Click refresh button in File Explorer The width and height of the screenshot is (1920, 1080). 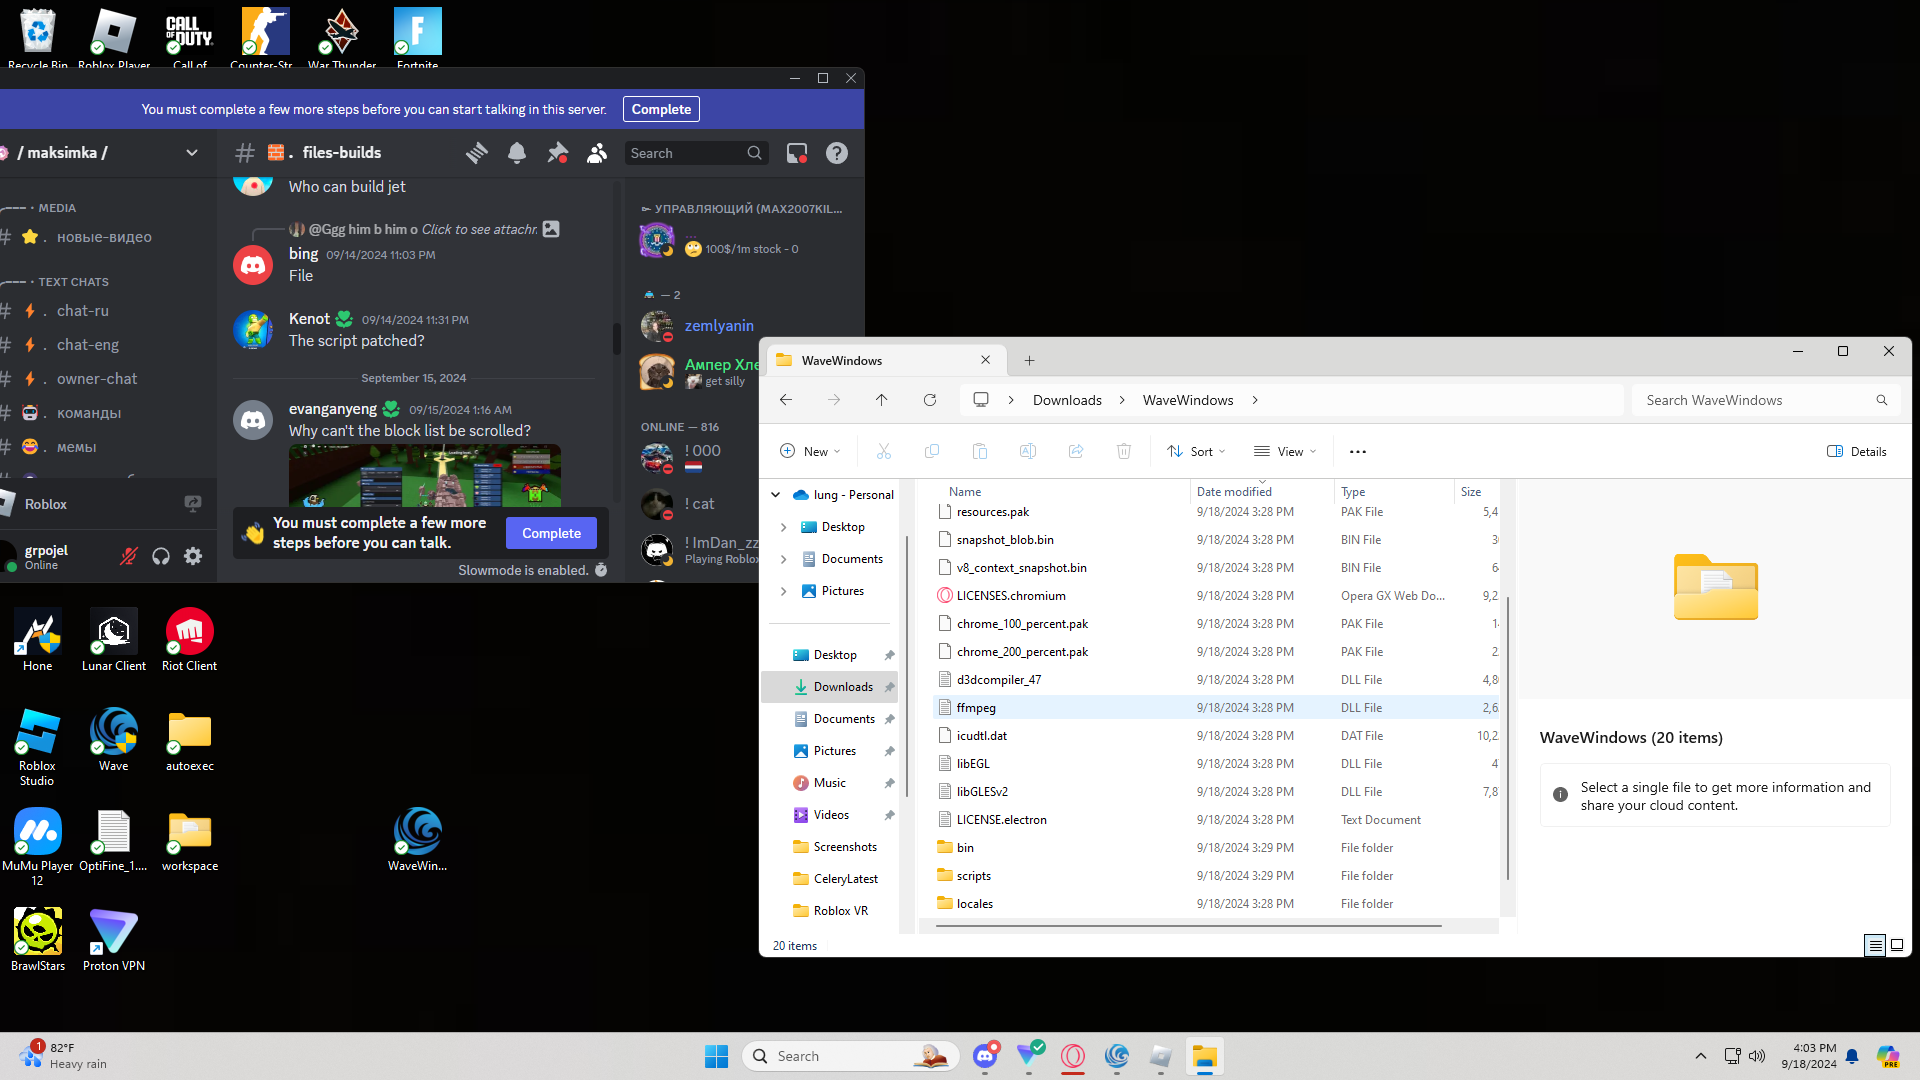click(x=930, y=400)
